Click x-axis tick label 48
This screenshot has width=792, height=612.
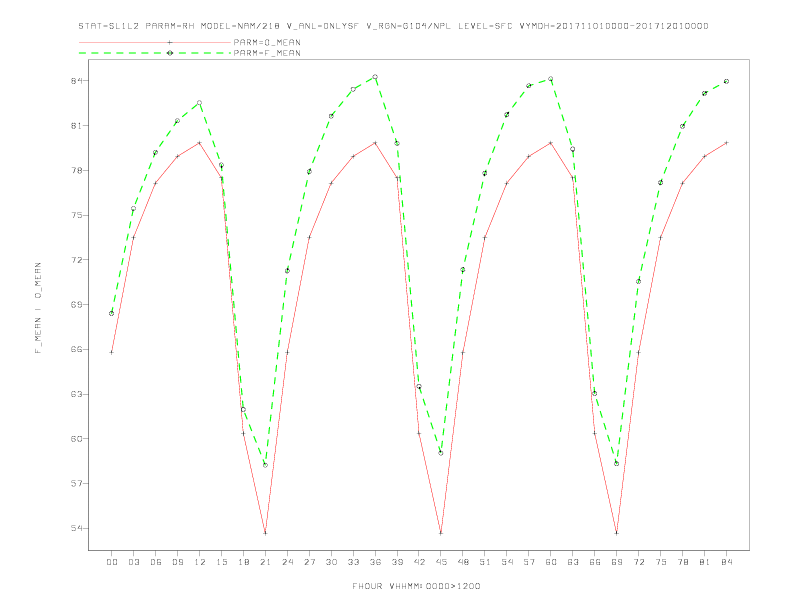pyautogui.click(x=463, y=562)
